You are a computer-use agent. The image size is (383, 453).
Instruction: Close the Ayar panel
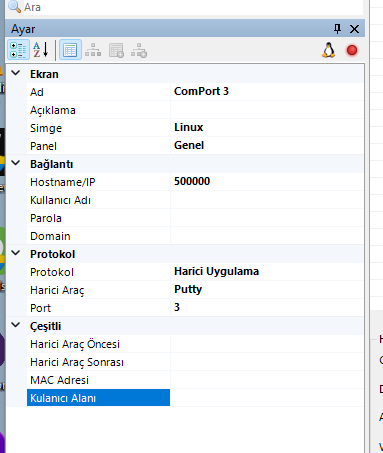pyautogui.click(x=354, y=29)
